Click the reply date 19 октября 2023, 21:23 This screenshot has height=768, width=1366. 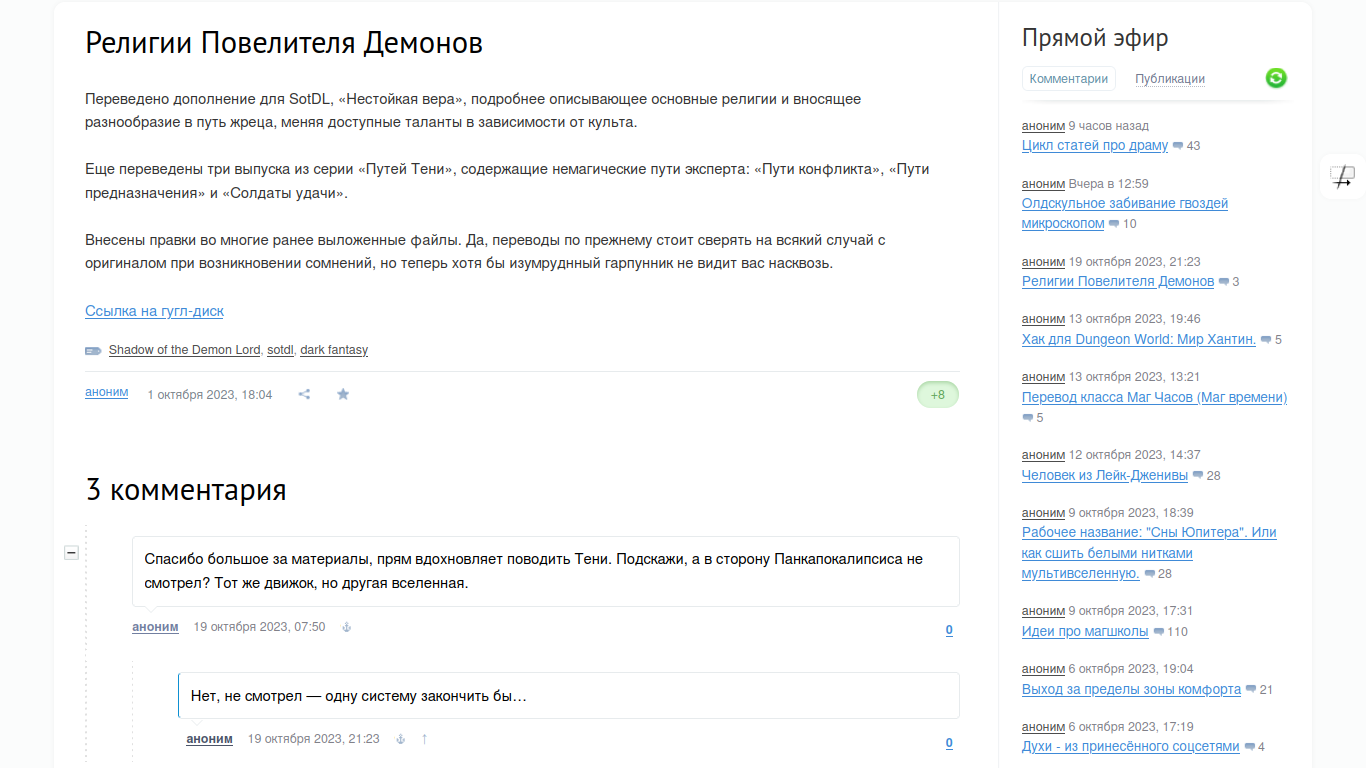click(x=314, y=739)
